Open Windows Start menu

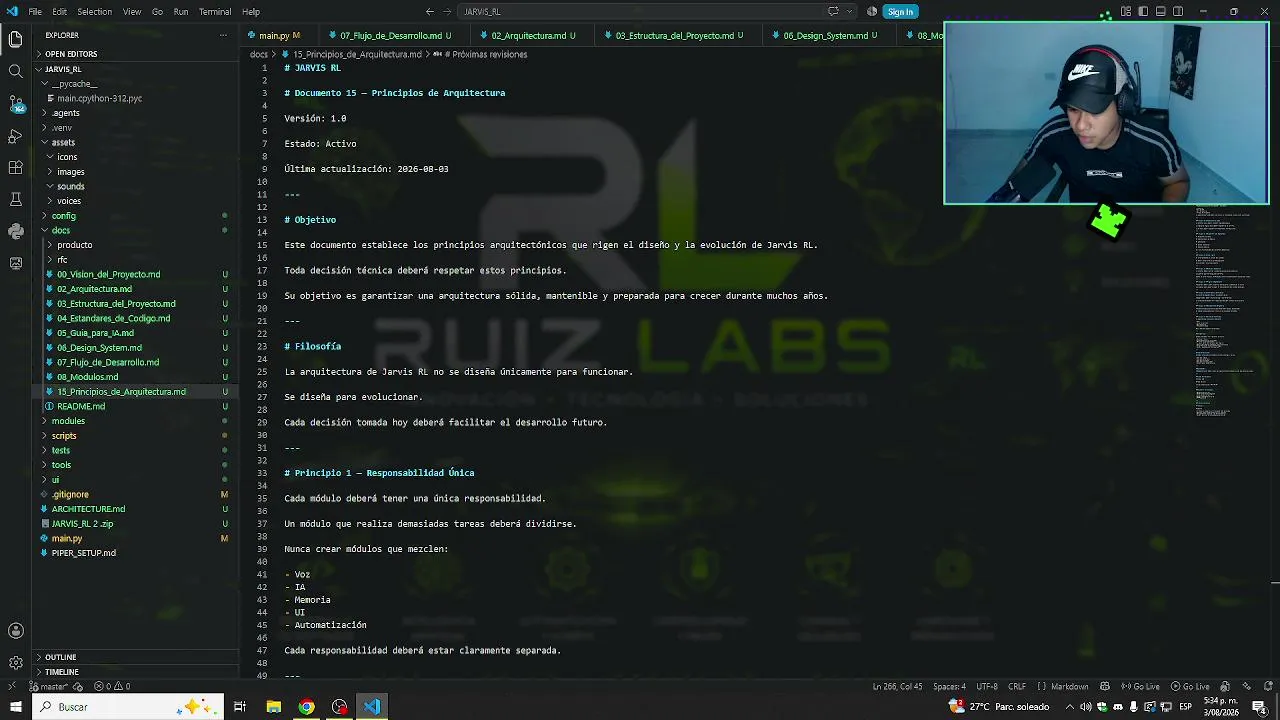coord(14,707)
